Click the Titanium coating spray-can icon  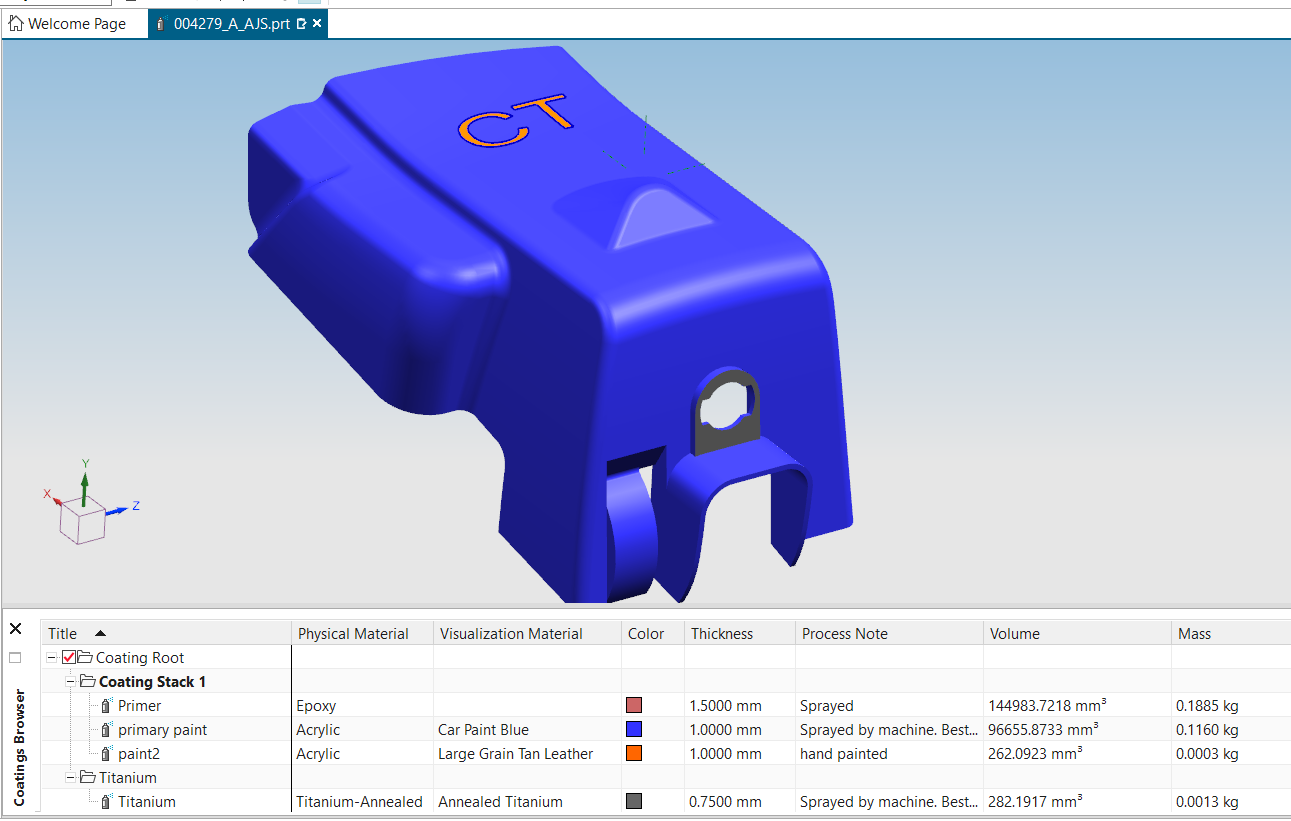(106, 802)
